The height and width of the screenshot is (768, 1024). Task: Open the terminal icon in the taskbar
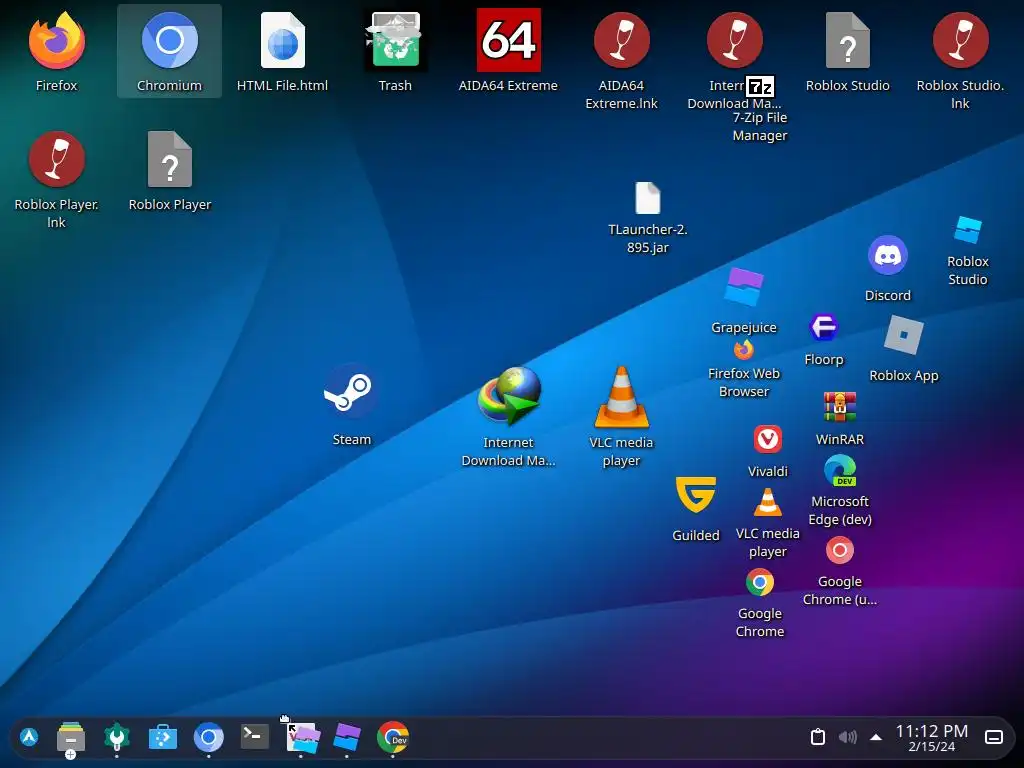[255, 737]
